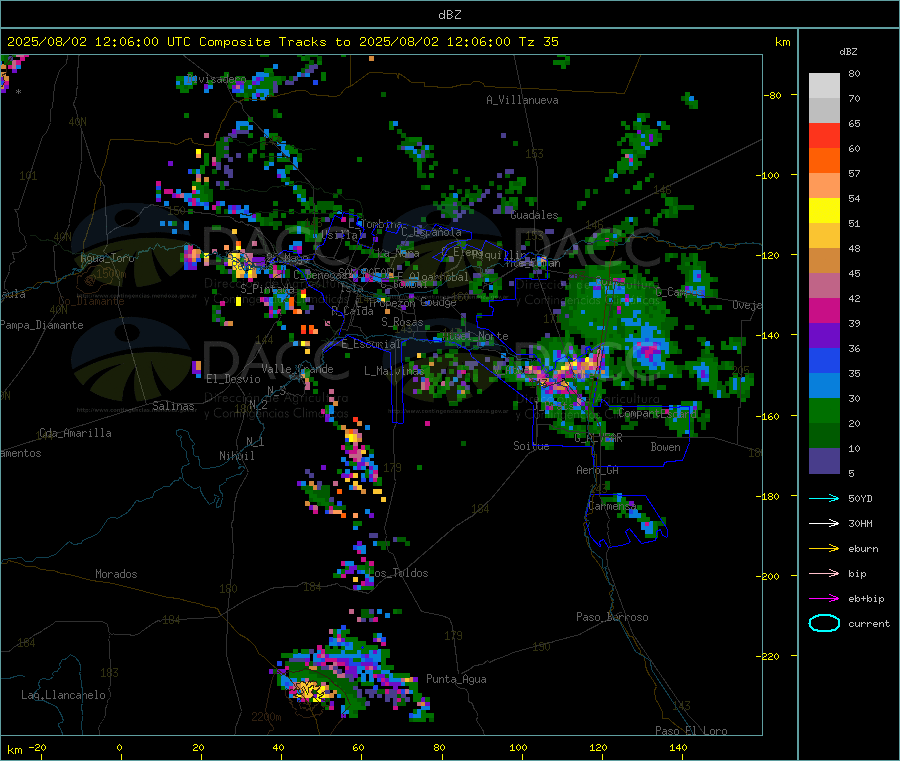The image size is (900, 761).
Task: Click the 'A_Villanueva' map label
Action: tap(522, 100)
